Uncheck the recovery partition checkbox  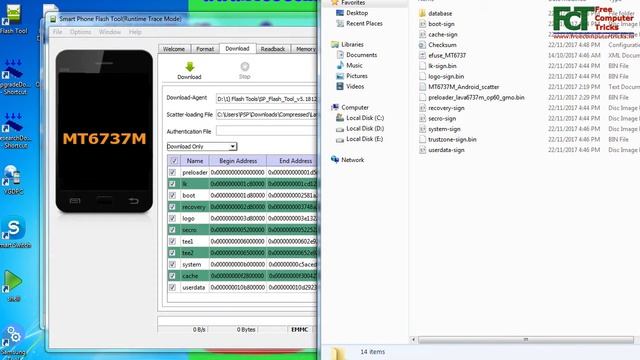(x=173, y=207)
